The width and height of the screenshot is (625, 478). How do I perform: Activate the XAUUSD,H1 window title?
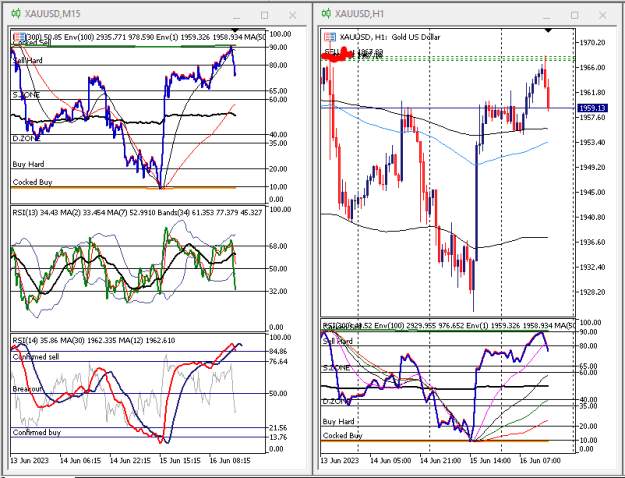click(359, 14)
